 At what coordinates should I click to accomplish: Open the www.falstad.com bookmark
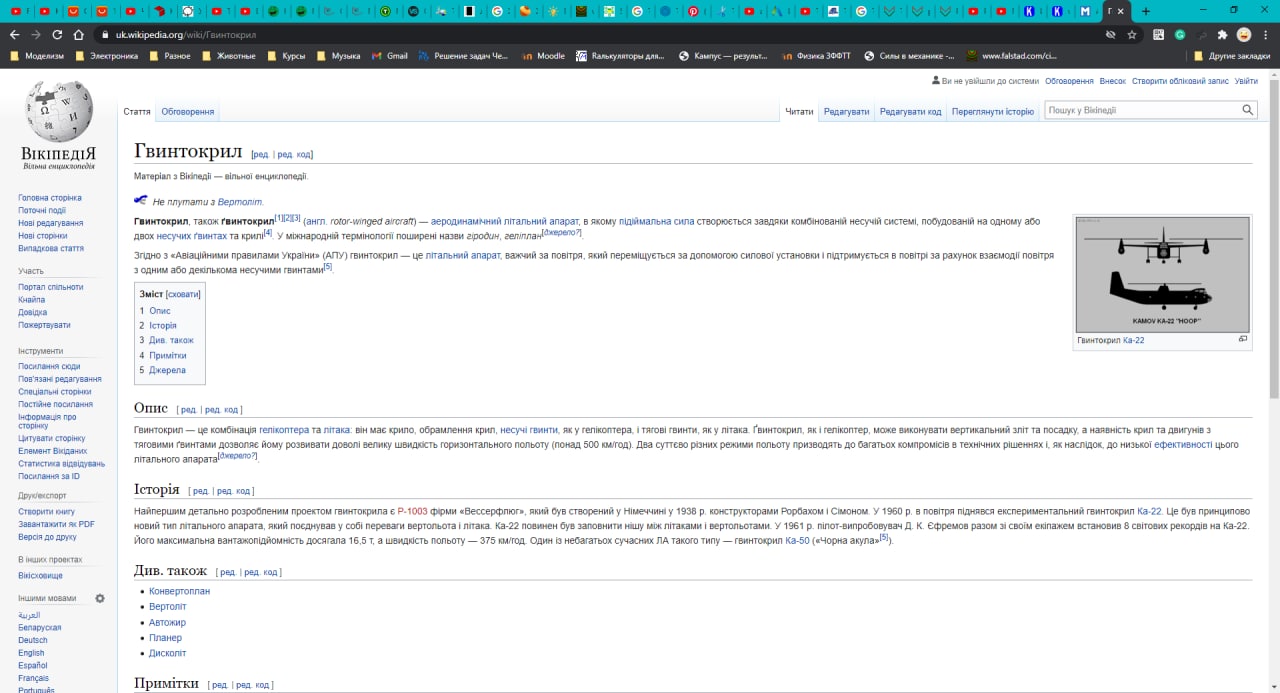click(x=1012, y=56)
